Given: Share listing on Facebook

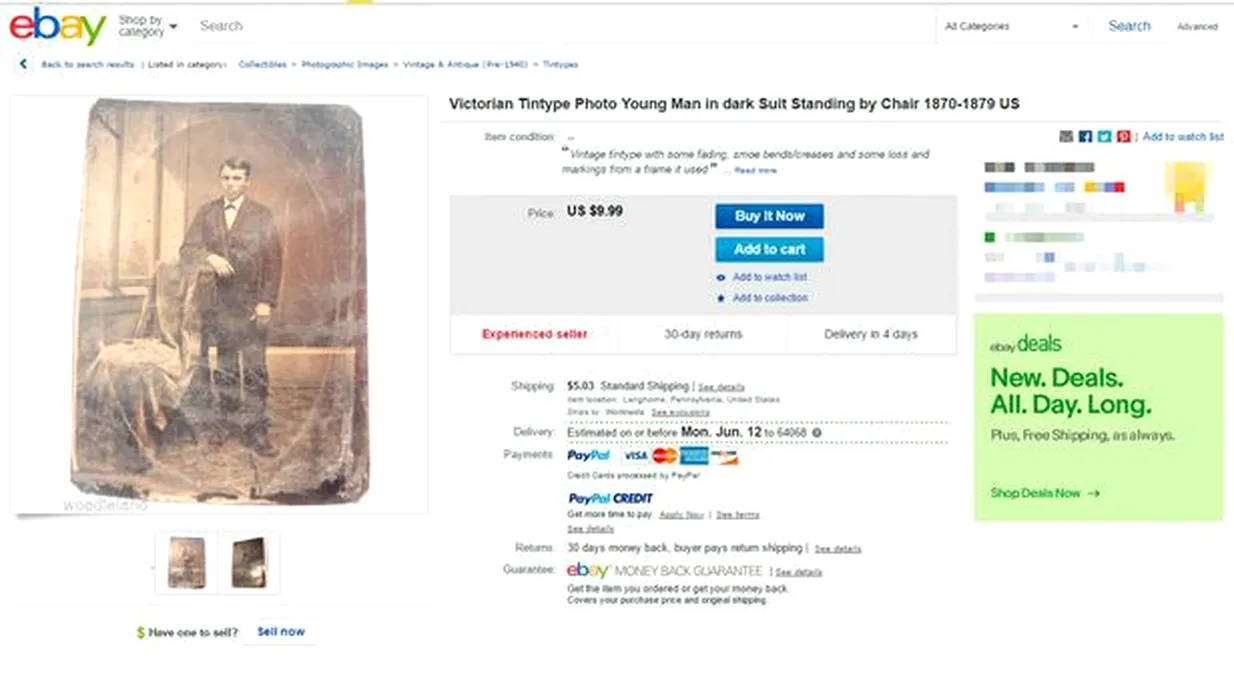Looking at the screenshot, I should pyautogui.click(x=1085, y=136).
